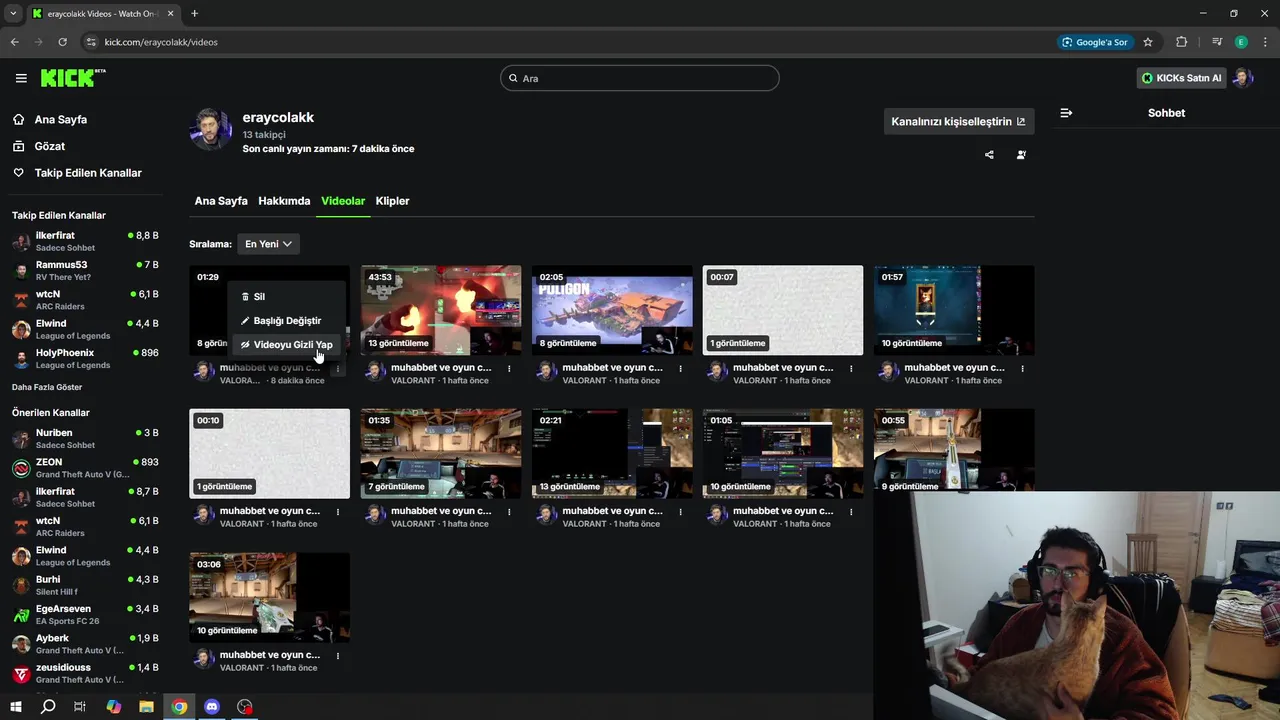Switch to the Ana Sayfa channel tab
The height and width of the screenshot is (720, 1280).
221,201
